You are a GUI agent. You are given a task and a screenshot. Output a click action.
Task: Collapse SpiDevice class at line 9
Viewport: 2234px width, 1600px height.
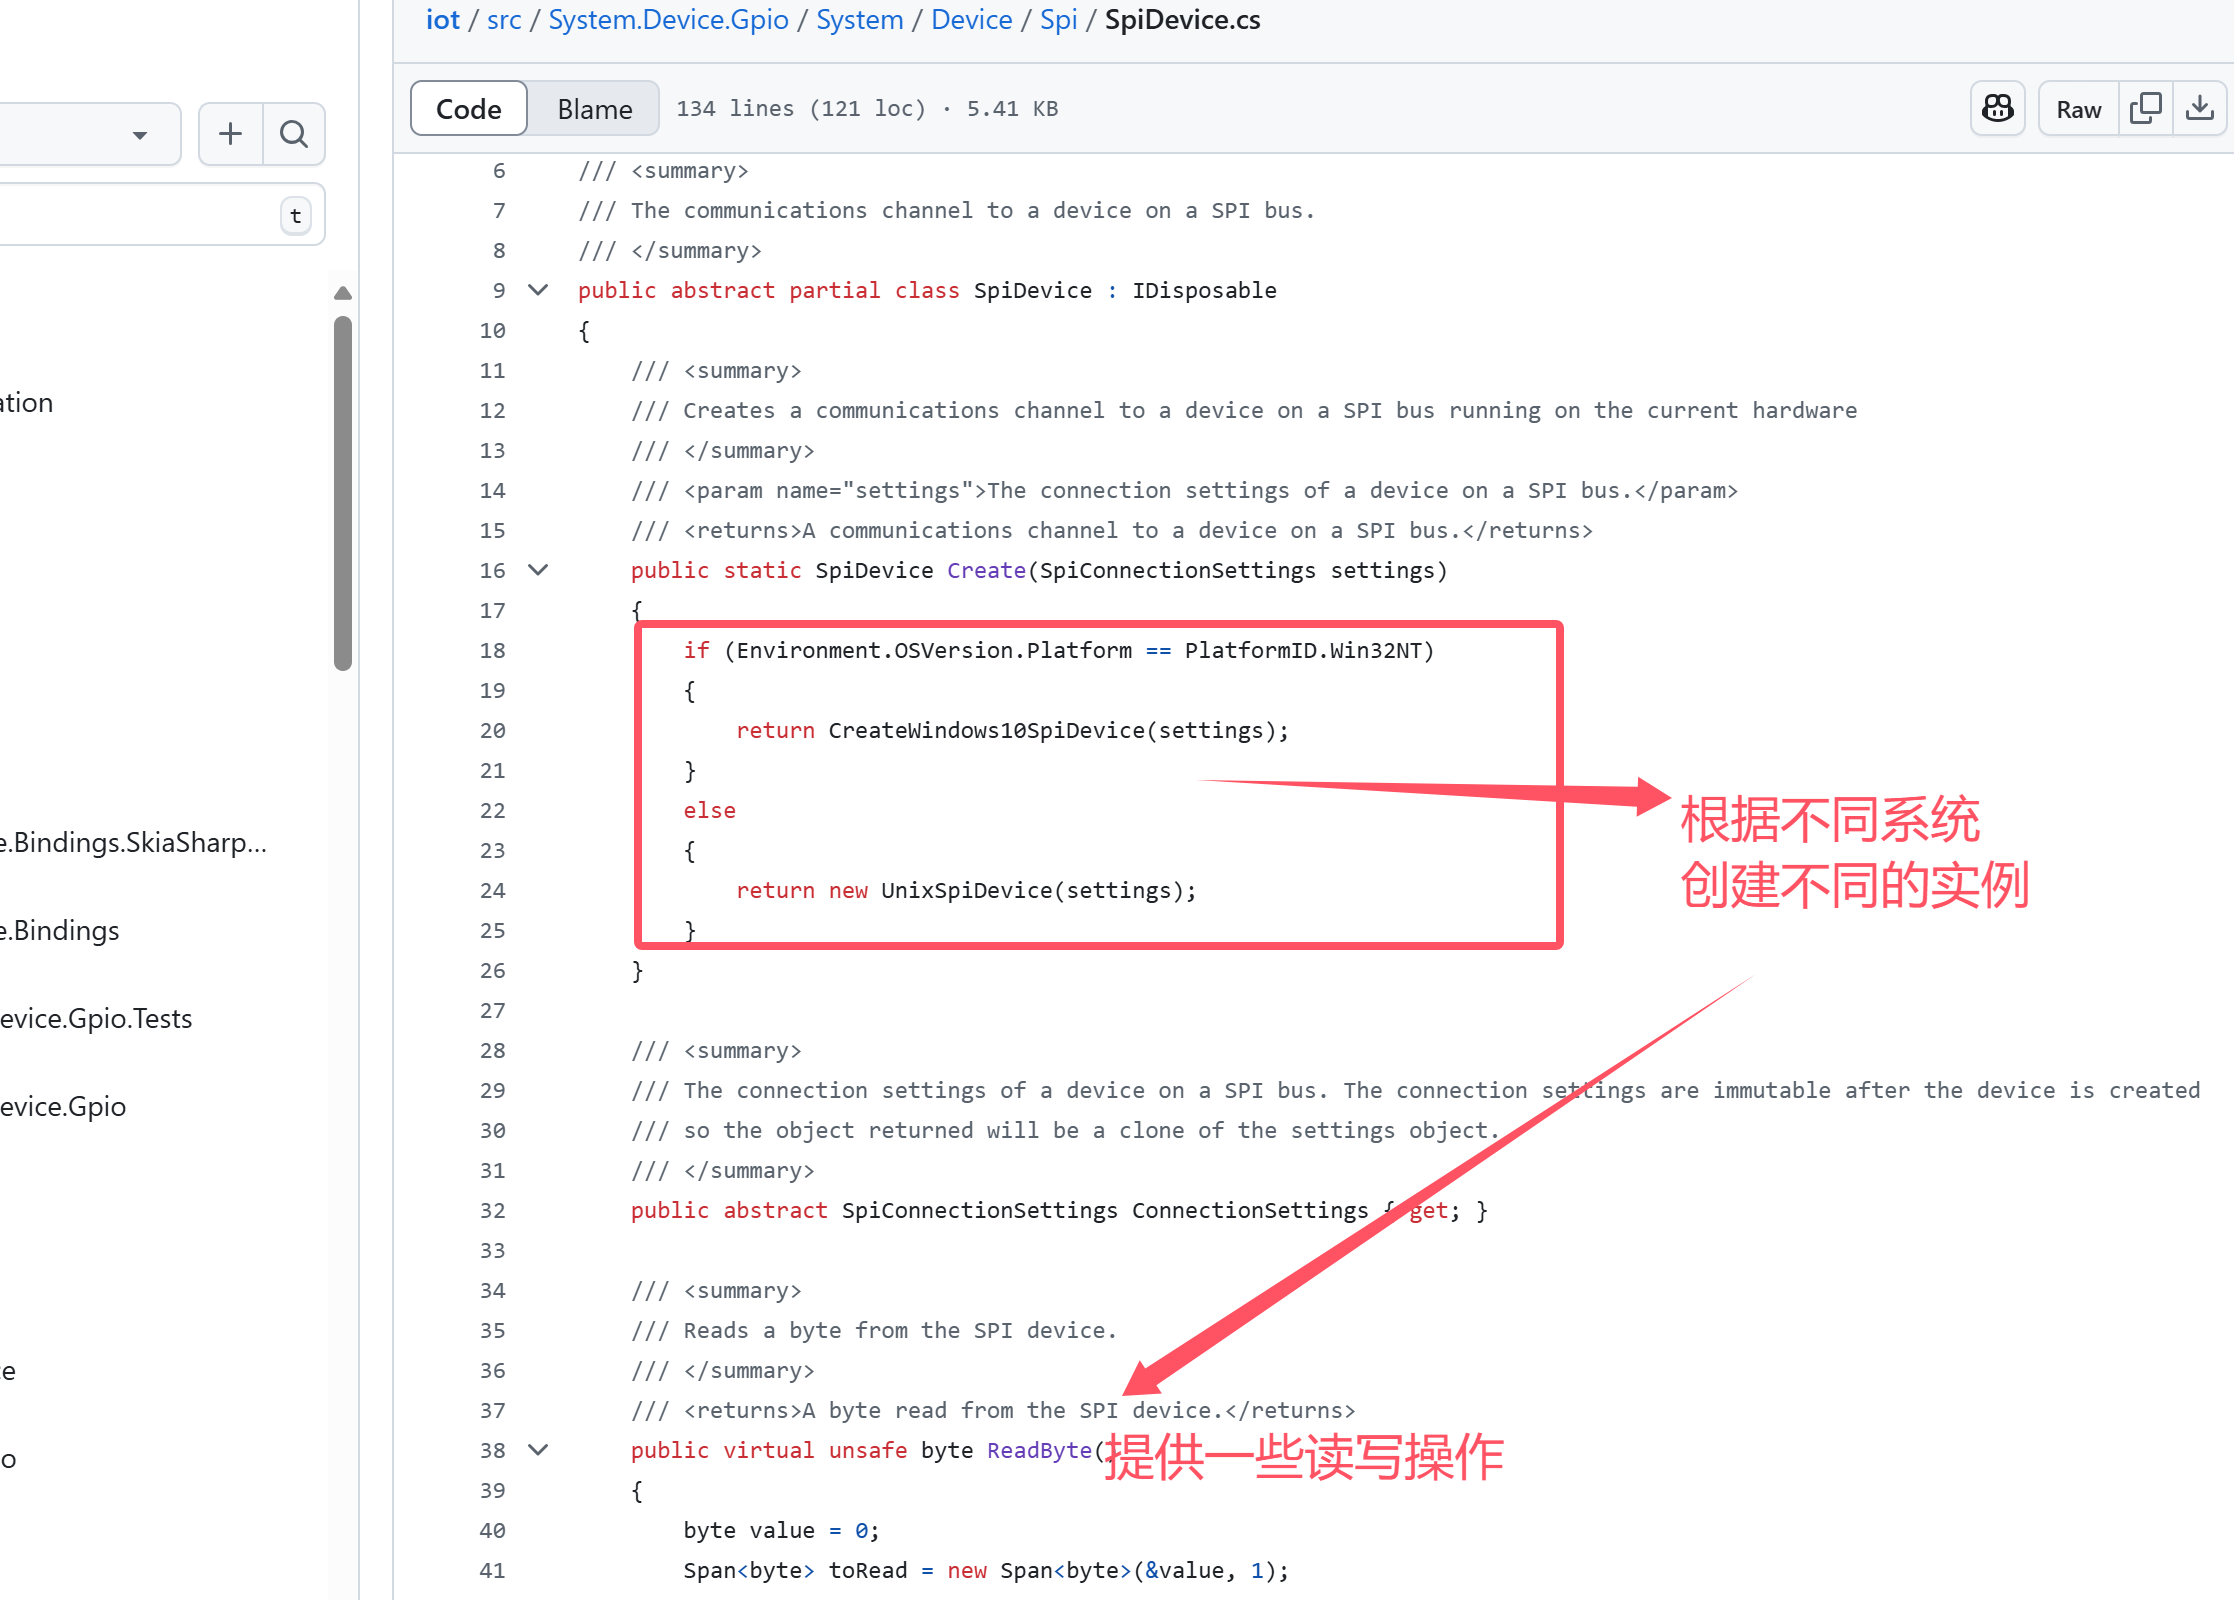tap(538, 290)
